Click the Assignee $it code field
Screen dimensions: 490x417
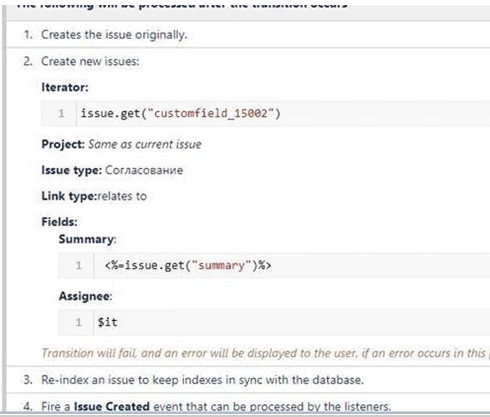click(274, 322)
